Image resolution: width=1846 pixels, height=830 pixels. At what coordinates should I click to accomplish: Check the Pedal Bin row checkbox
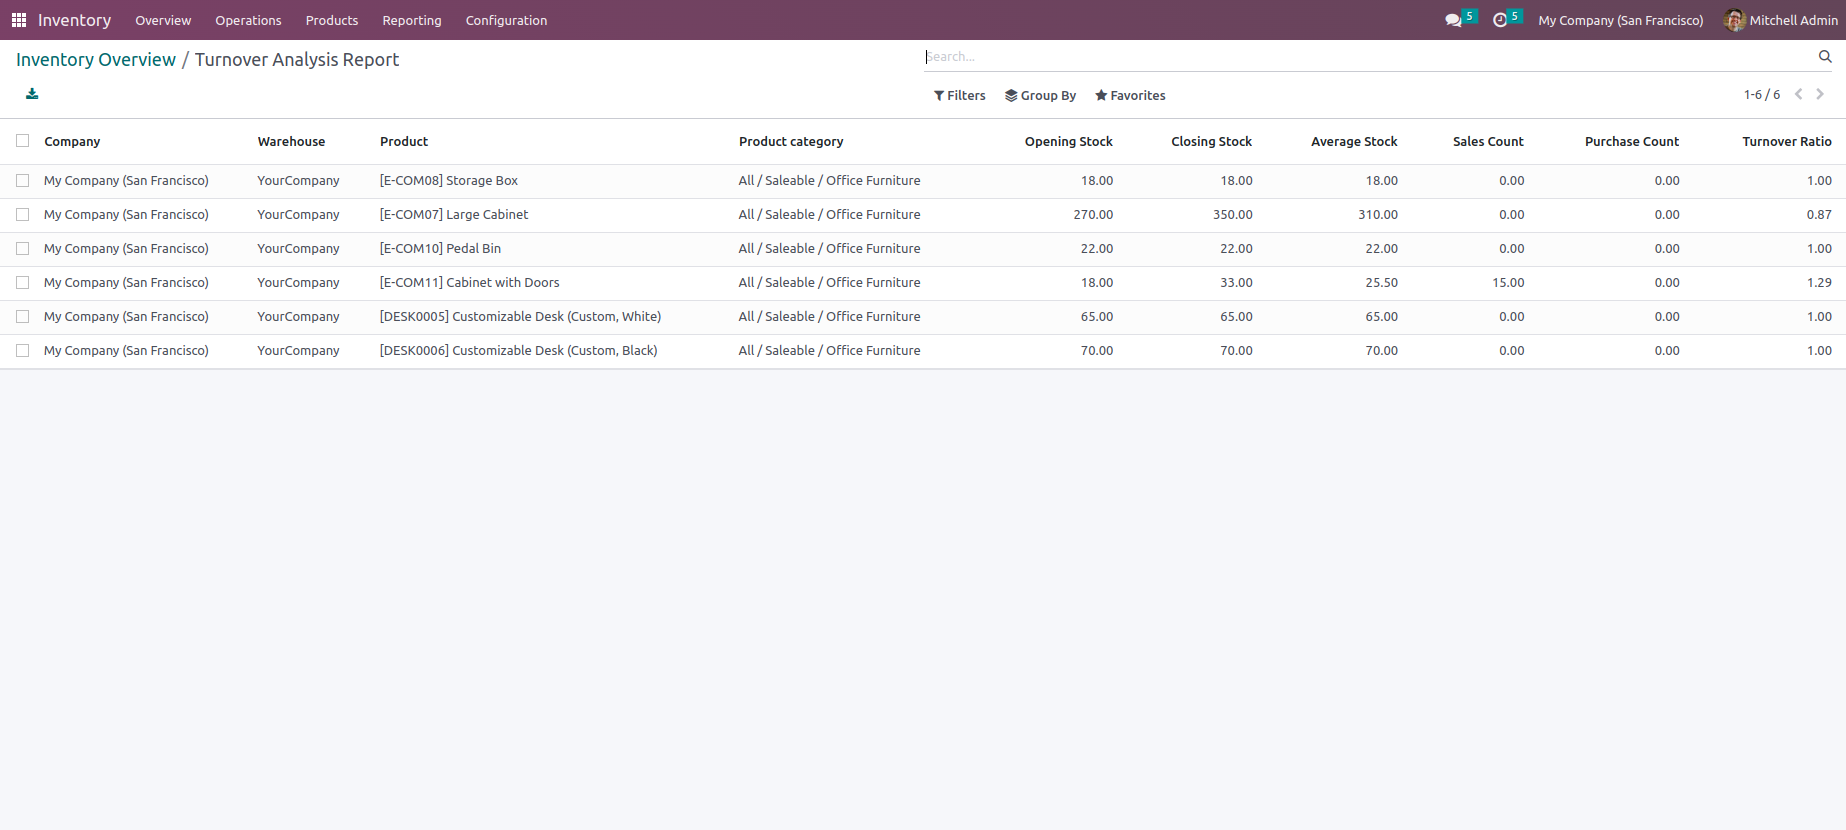(x=23, y=249)
